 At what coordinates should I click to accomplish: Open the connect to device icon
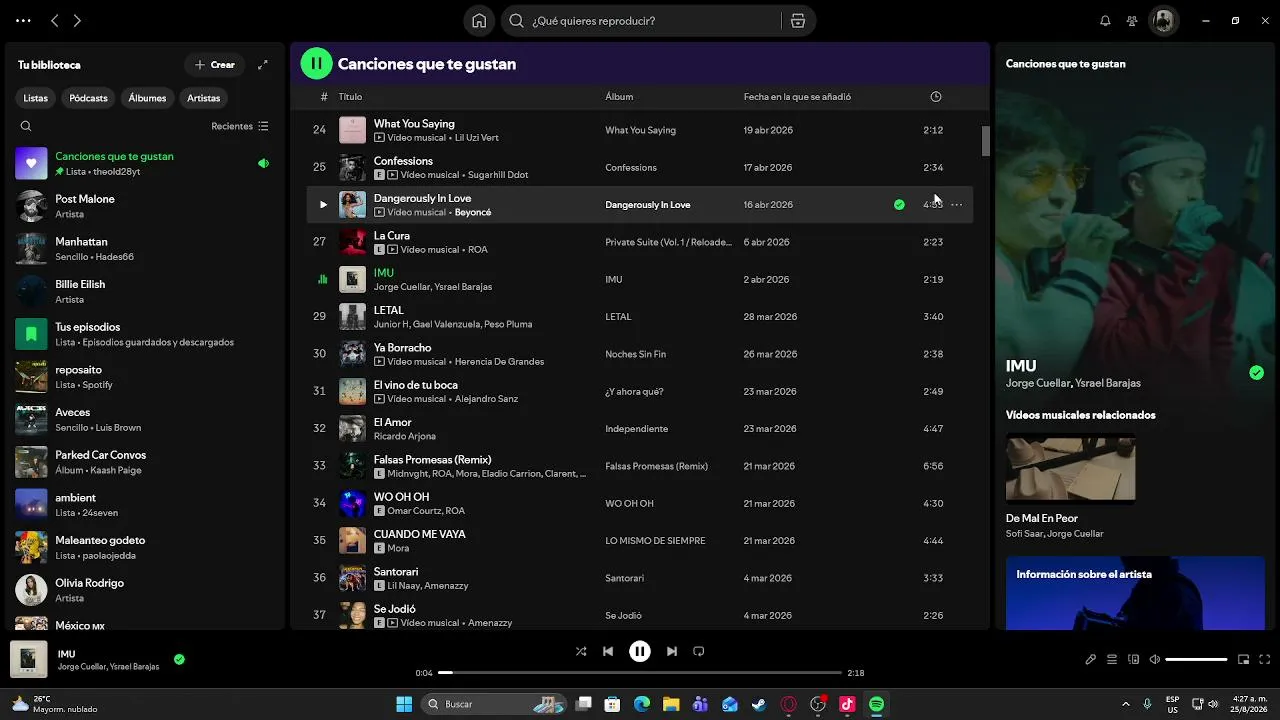coord(1133,659)
